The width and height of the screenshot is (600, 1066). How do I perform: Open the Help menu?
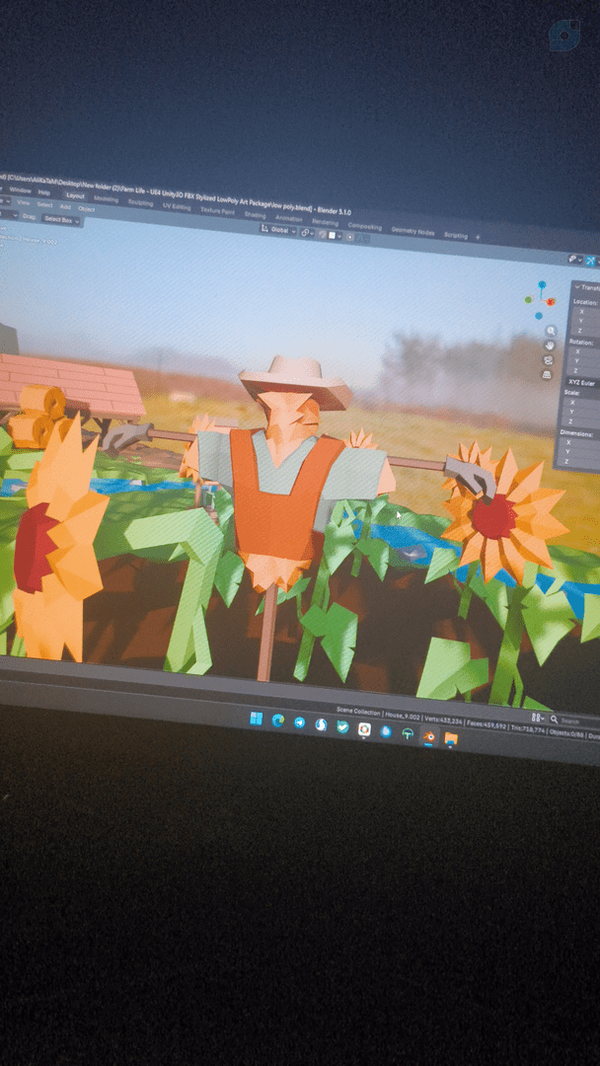click(x=44, y=192)
